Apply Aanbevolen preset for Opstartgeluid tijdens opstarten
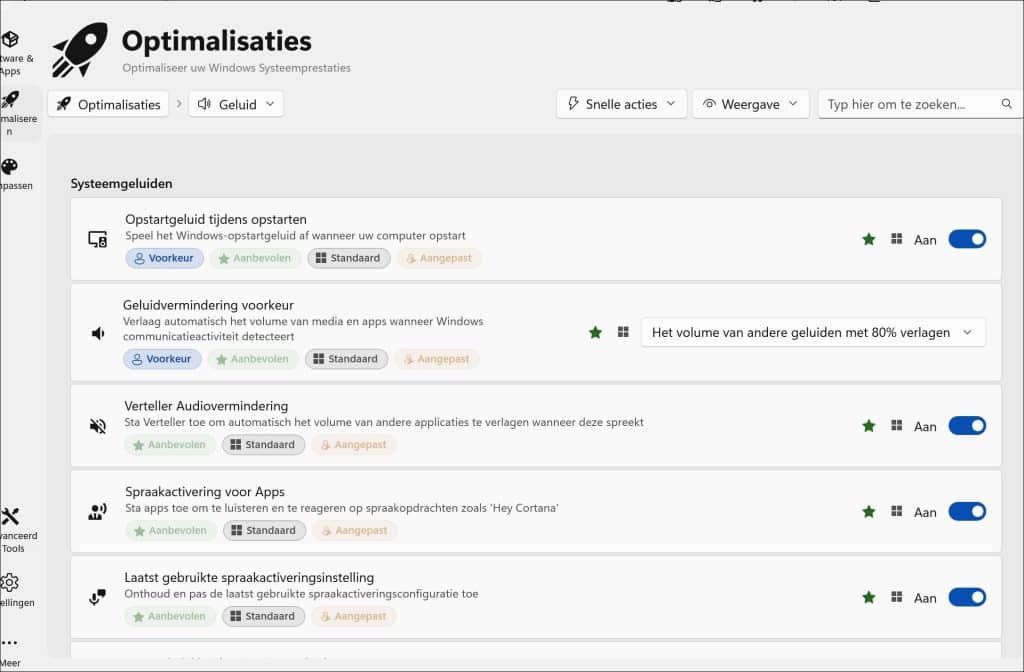 pyautogui.click(x=255, y=258)
